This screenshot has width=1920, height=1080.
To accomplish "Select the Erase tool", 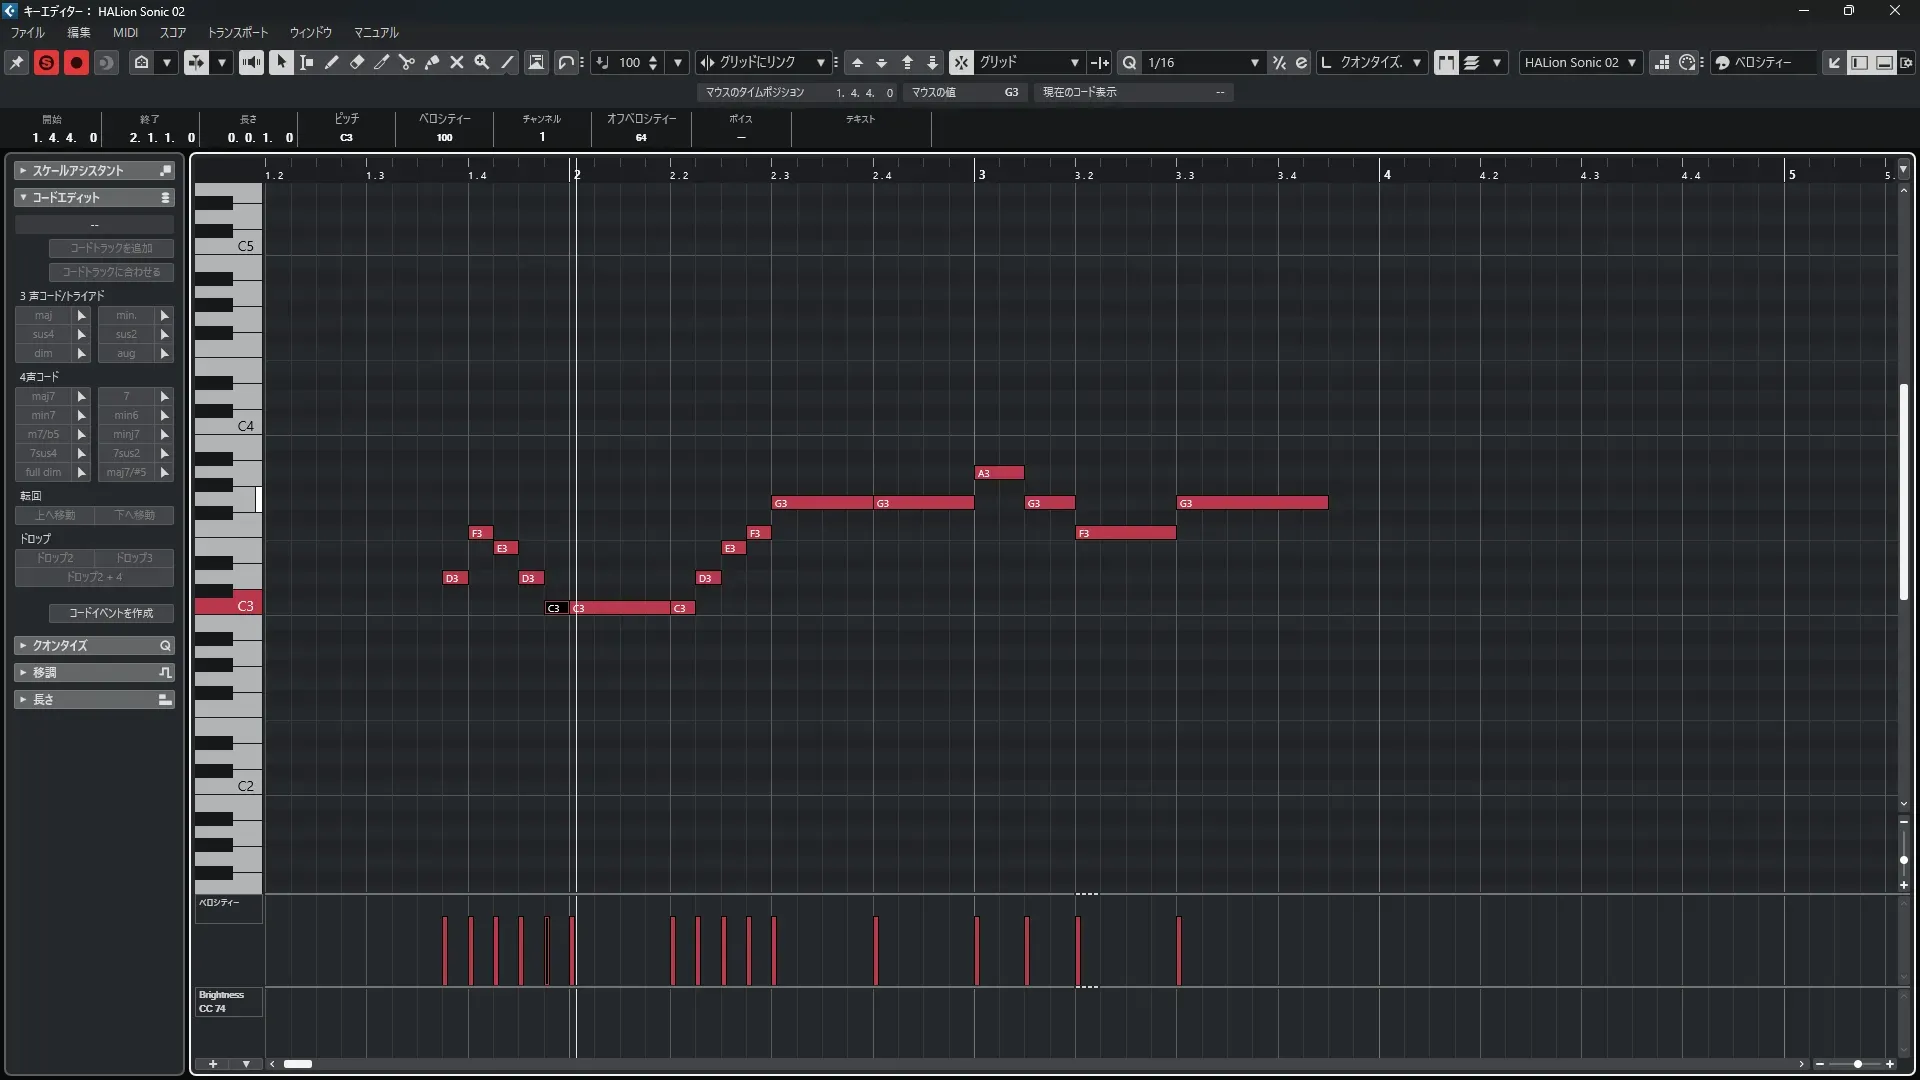I will click(x=357, y=62).
